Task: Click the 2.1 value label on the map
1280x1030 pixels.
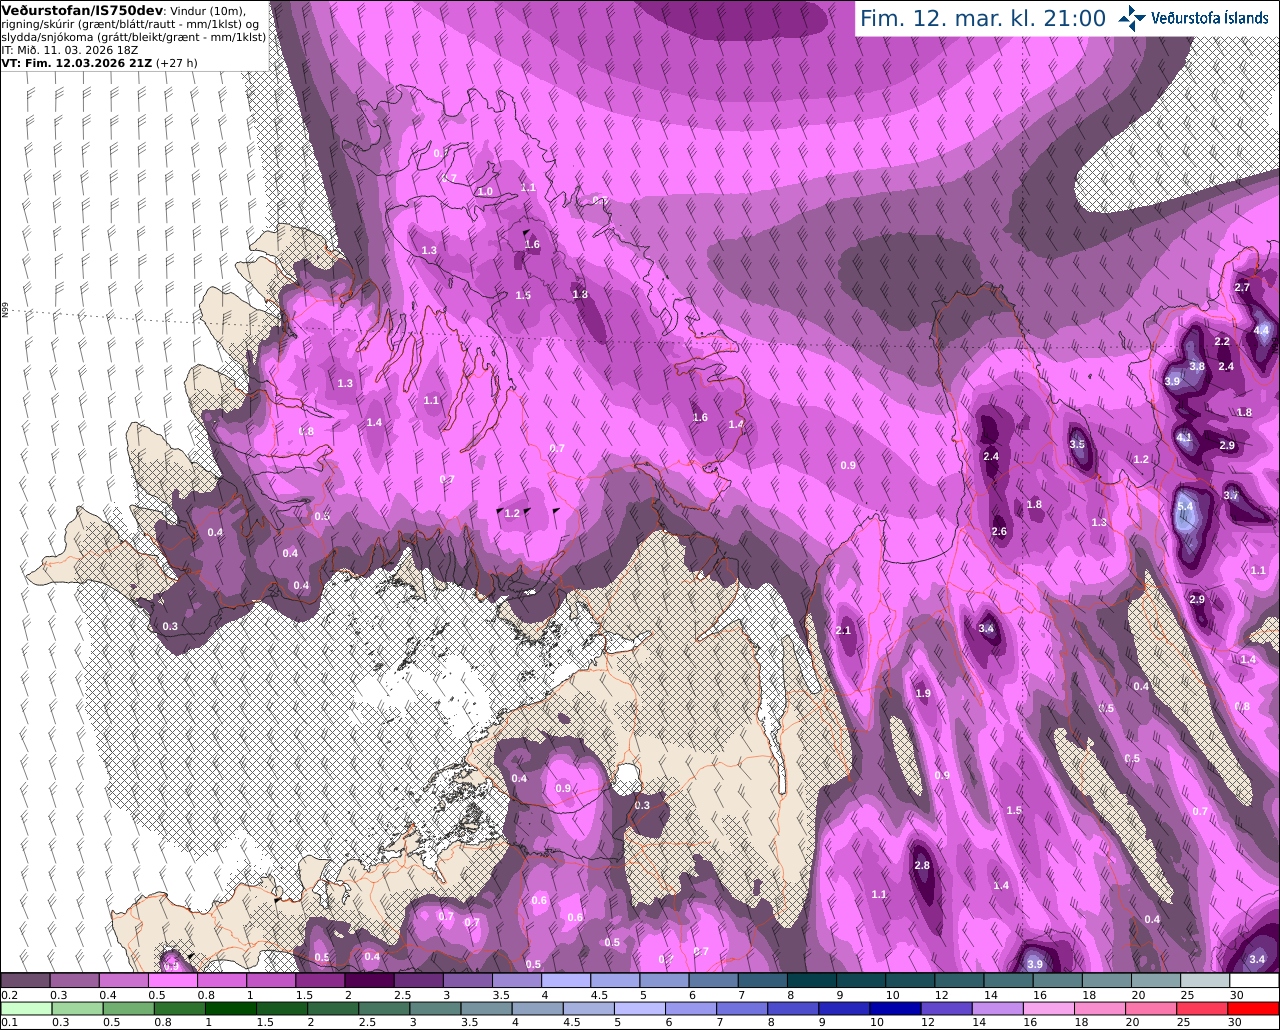Action: coord(843,630)
